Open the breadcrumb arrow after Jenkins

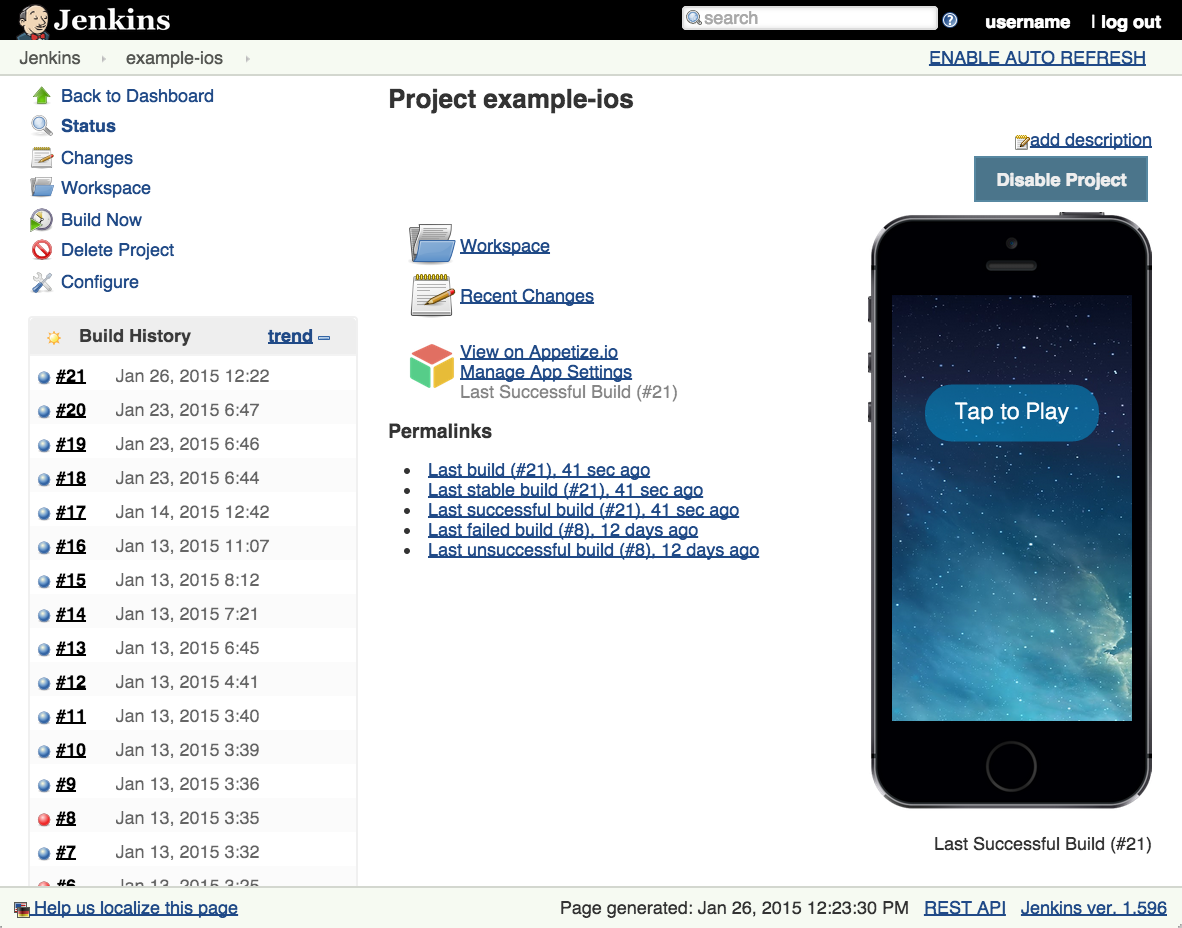[x=103, y=58]
